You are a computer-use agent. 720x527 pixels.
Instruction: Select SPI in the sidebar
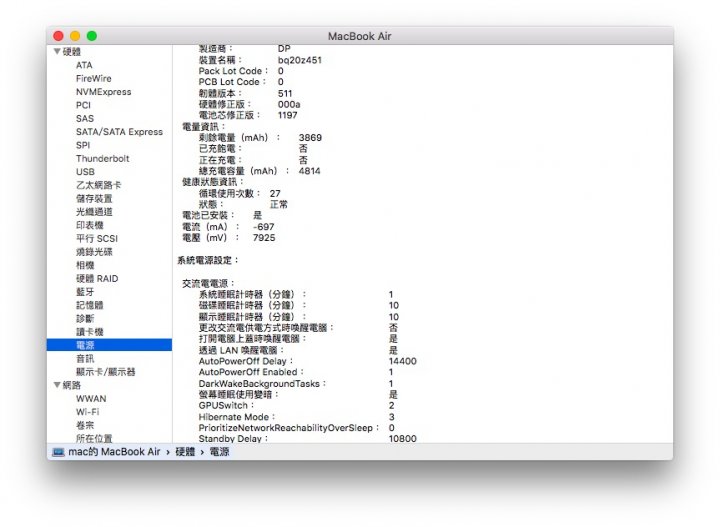tap(83, 145)
